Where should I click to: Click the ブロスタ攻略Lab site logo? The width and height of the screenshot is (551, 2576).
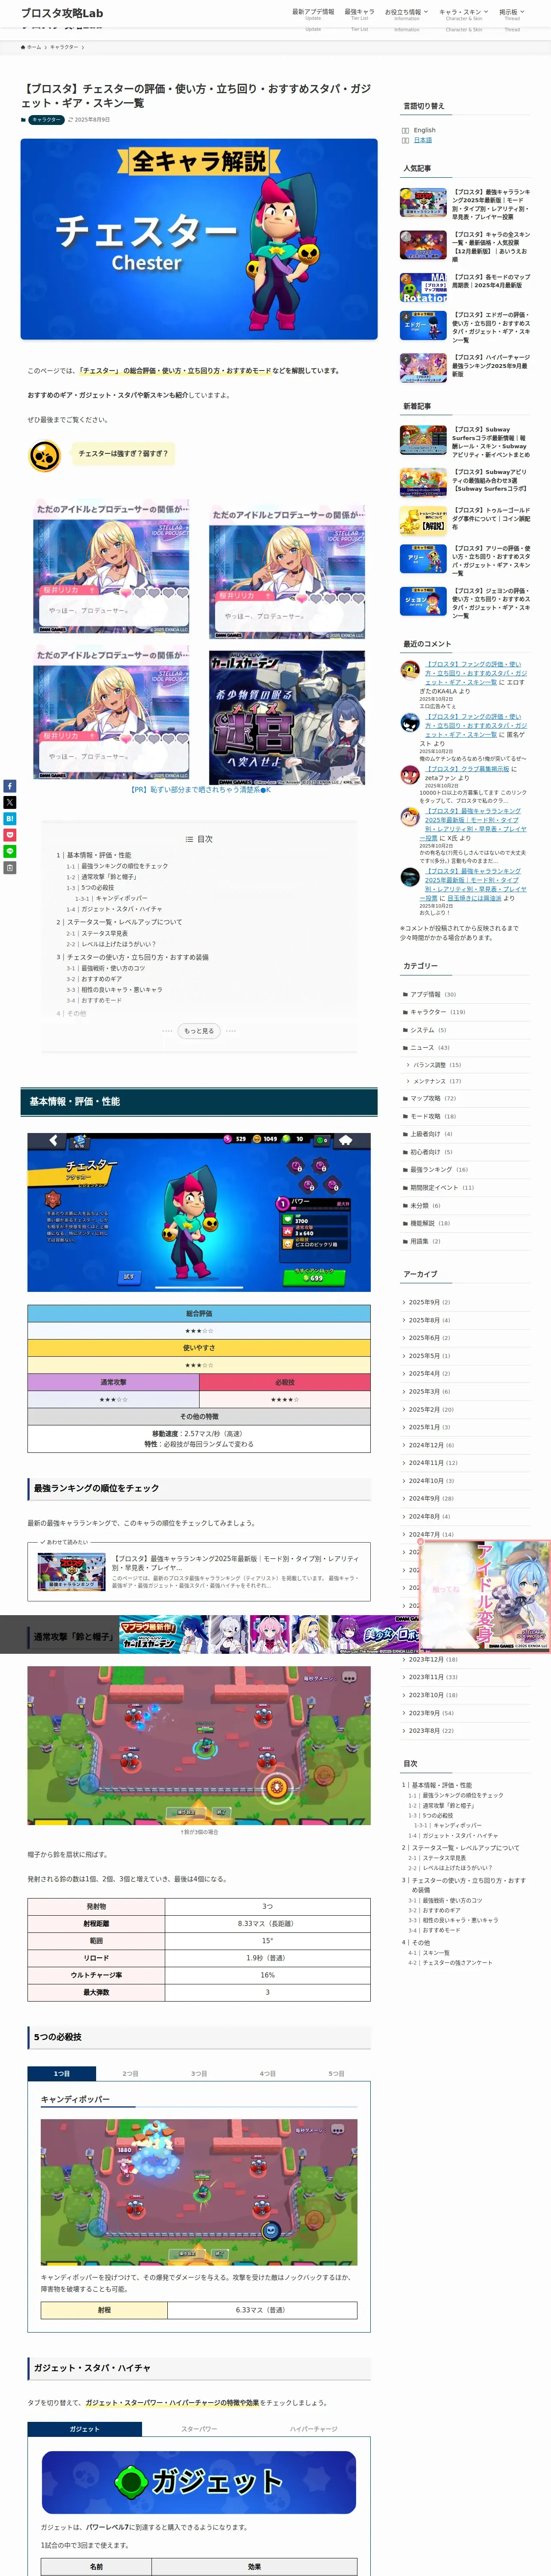pyautogui.click(x=62, y=13)
